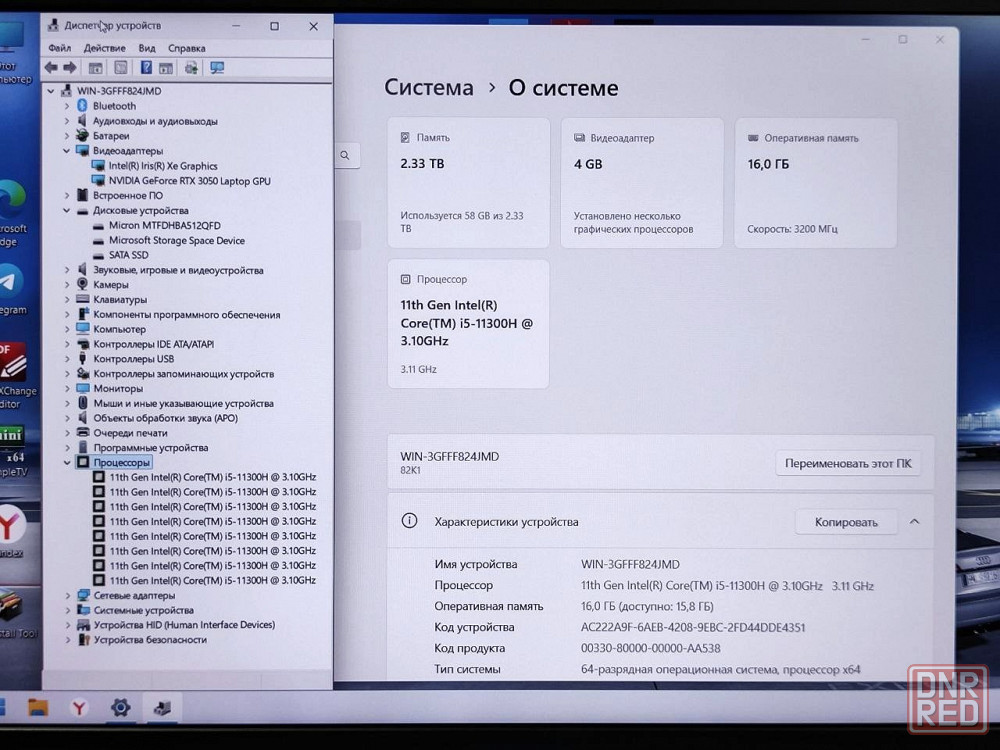Expand the Камеры node
Image resolution: width=1000 pixels, height=750 pixels.
click(x=67, y=284)
